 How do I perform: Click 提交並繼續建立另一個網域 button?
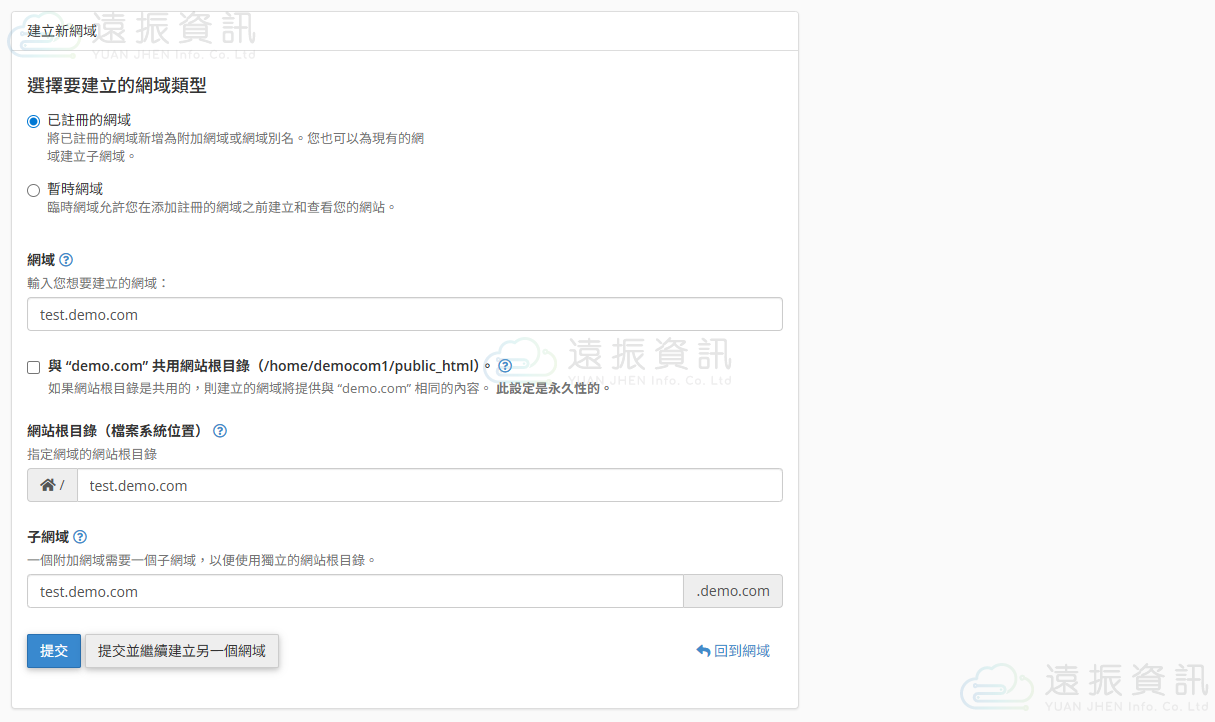point(182,651)
